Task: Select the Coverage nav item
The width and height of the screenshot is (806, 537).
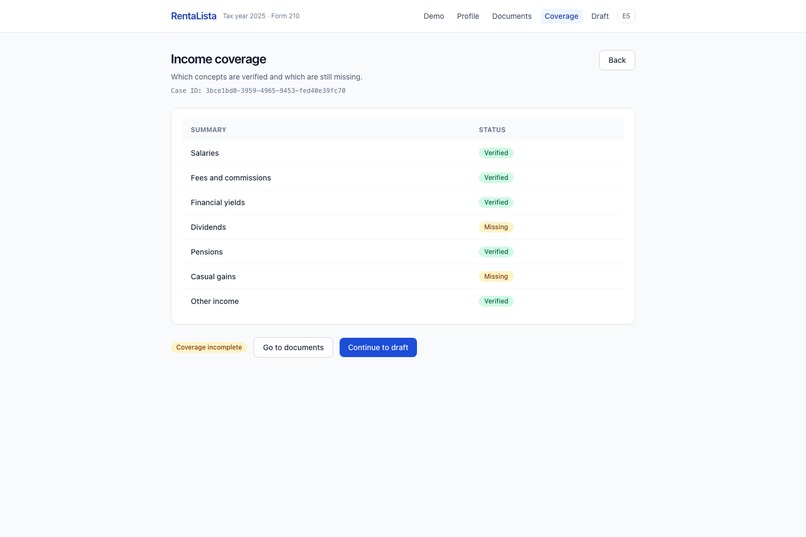Action: click(561, 16)
